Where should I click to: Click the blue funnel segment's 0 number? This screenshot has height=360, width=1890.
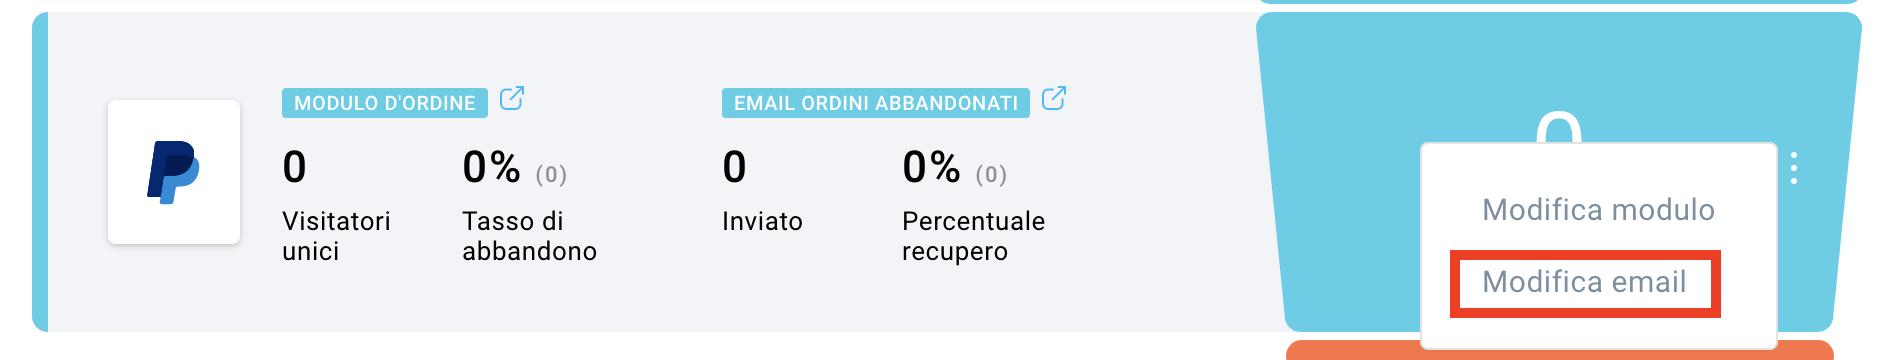(1559, 127)
